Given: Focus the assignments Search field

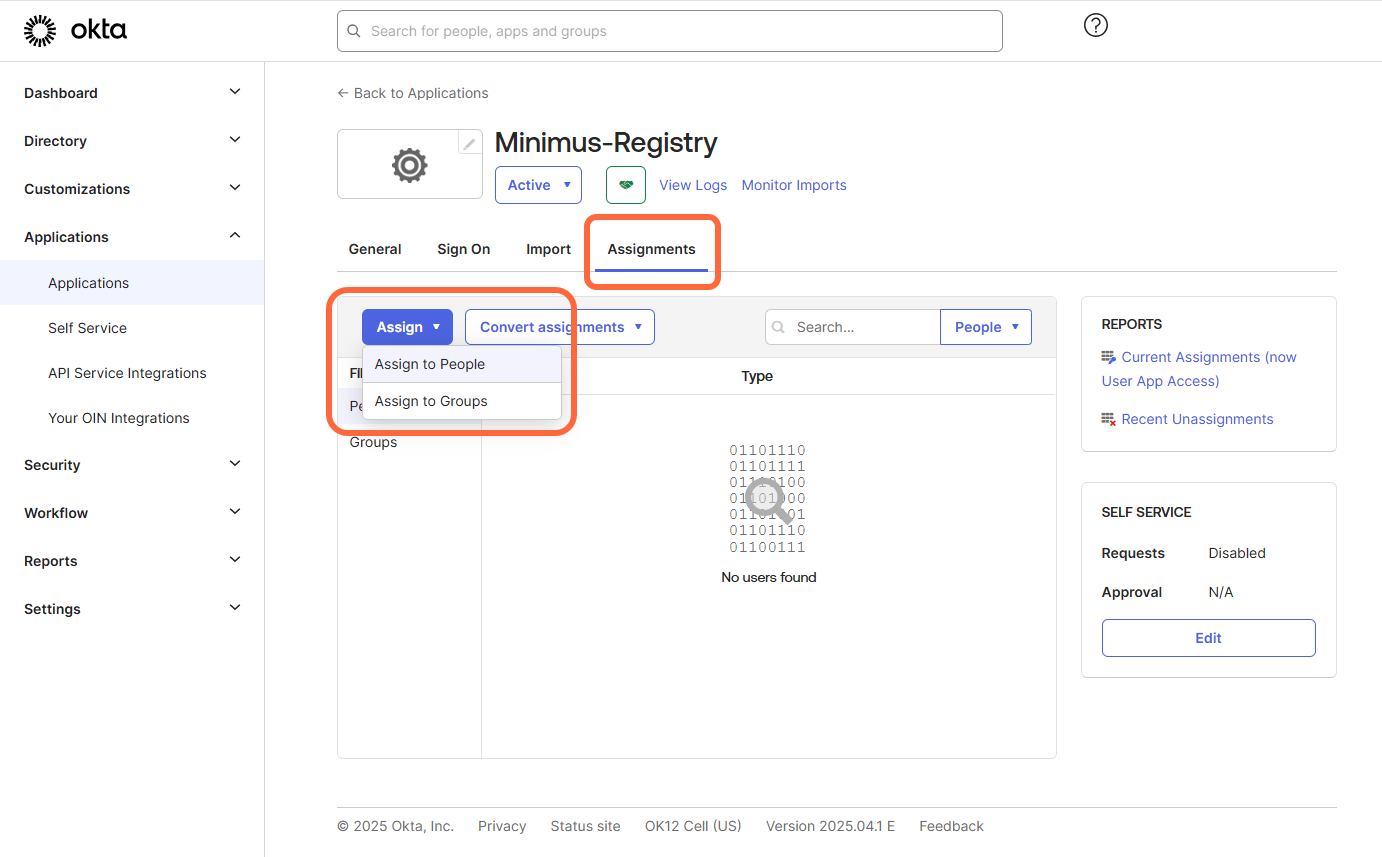Looking at the screenshot, I should 853,327.
